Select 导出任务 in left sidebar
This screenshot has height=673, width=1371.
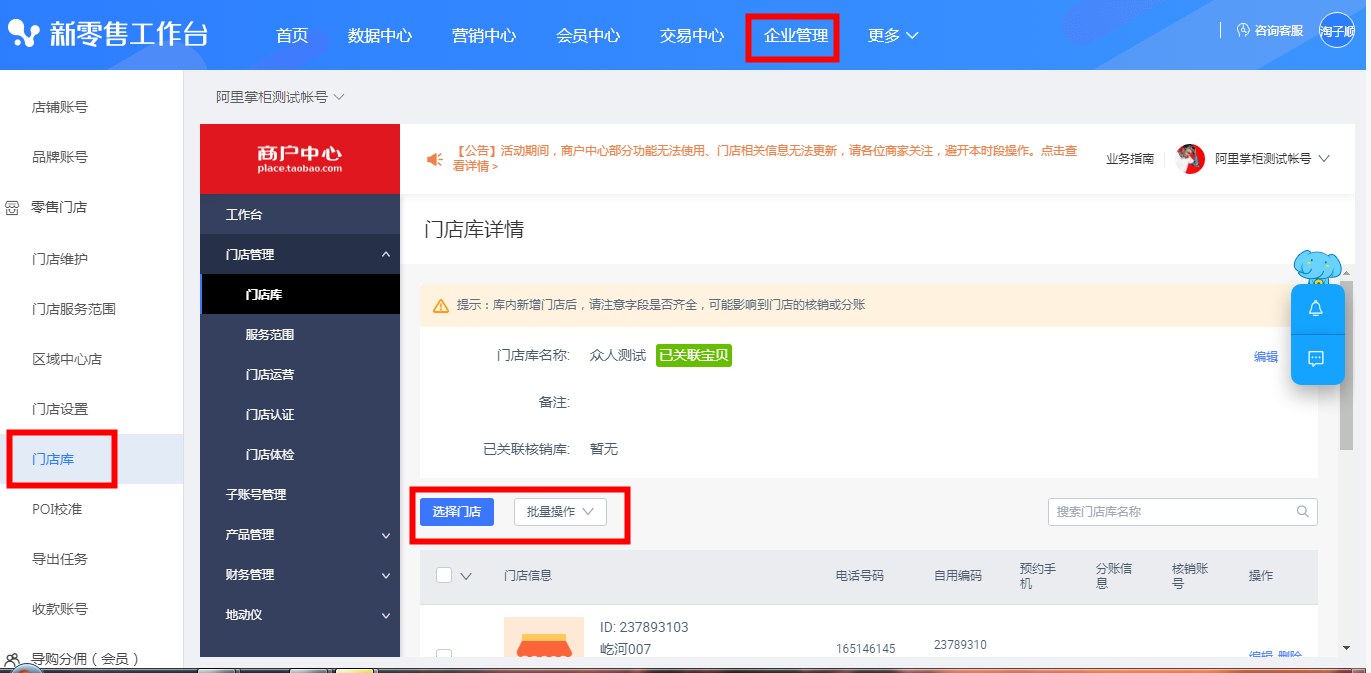(60, 559)
